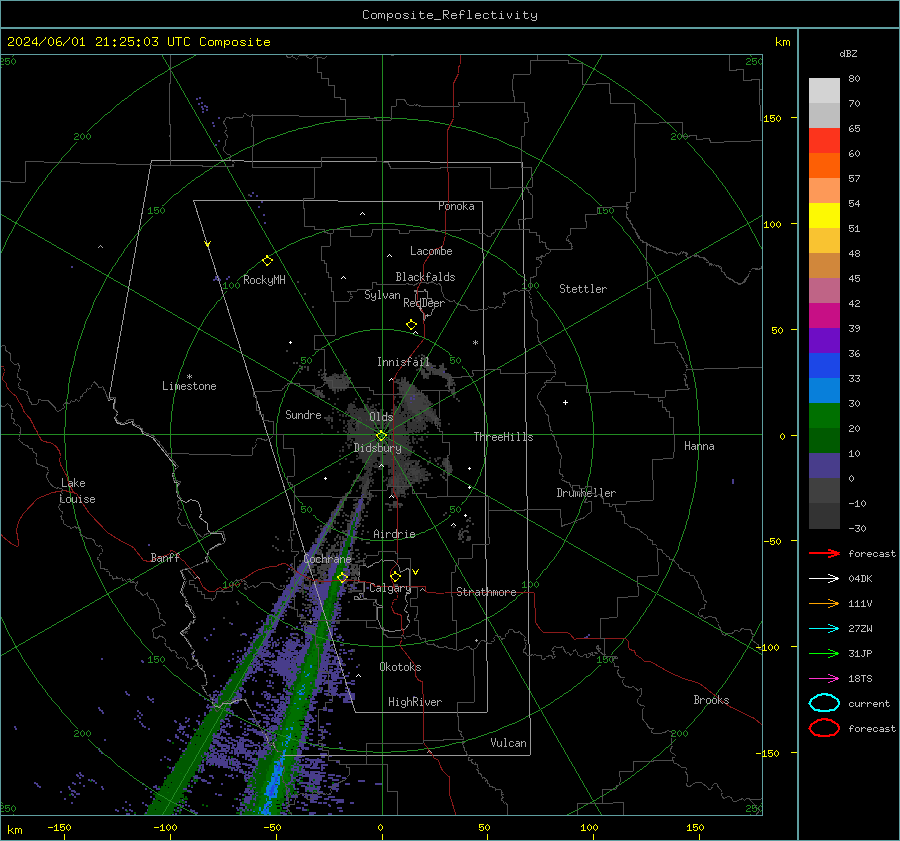Click the Composite_Reflectivity title text
The width and height of the screenshot is (900, 841).
coord(449,15)
